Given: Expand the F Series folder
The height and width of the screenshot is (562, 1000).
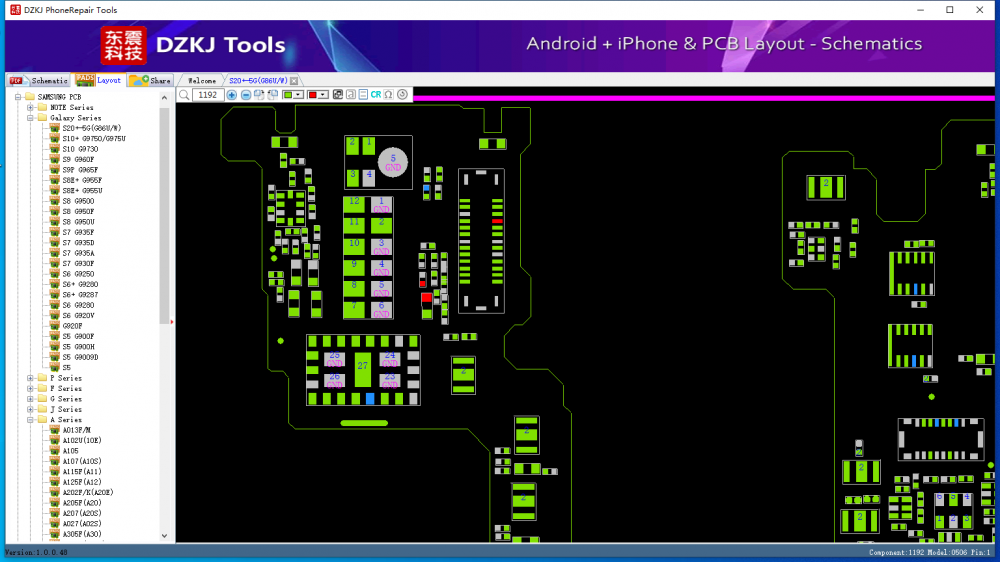Looking at the screenshot, I should pos(30,388).
